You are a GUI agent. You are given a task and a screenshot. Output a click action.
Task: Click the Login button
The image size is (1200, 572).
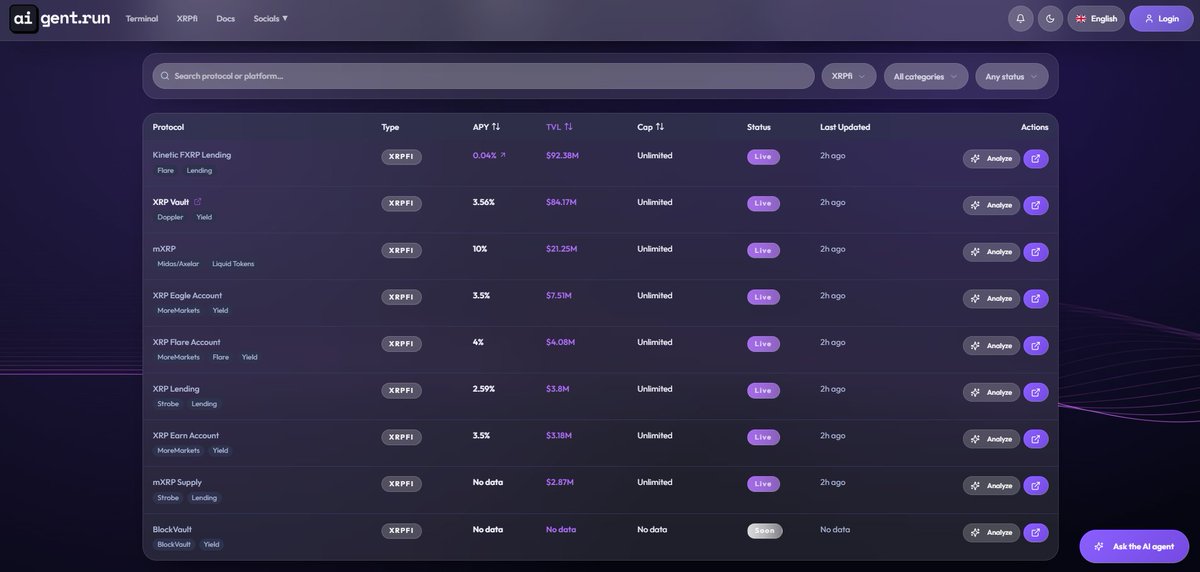(1162, 18)
